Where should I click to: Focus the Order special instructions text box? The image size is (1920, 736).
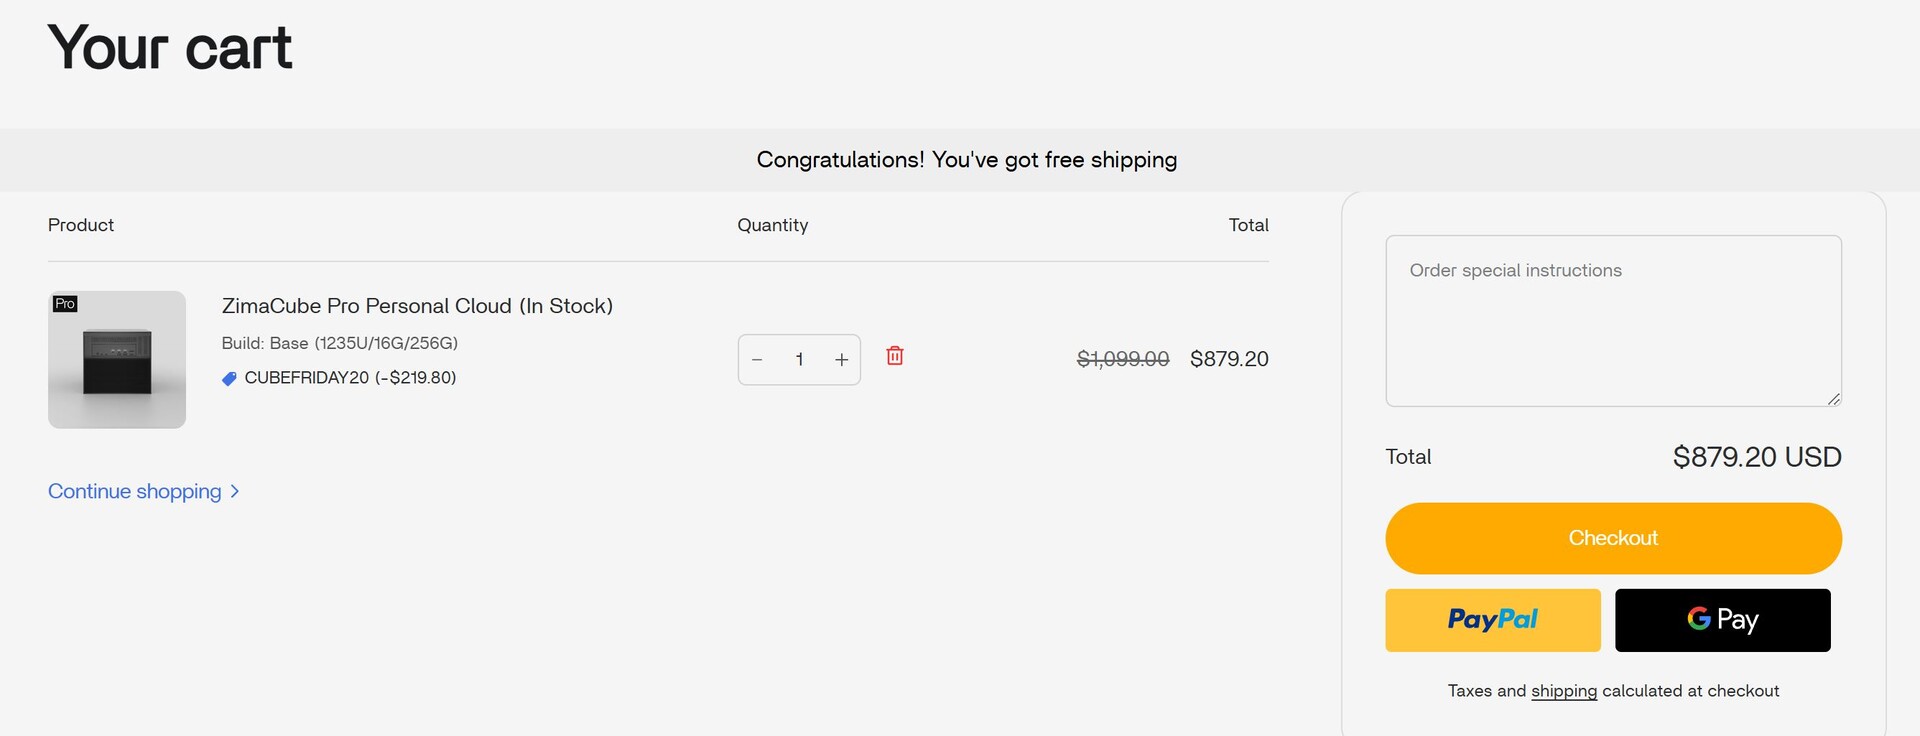point(1612,320)
